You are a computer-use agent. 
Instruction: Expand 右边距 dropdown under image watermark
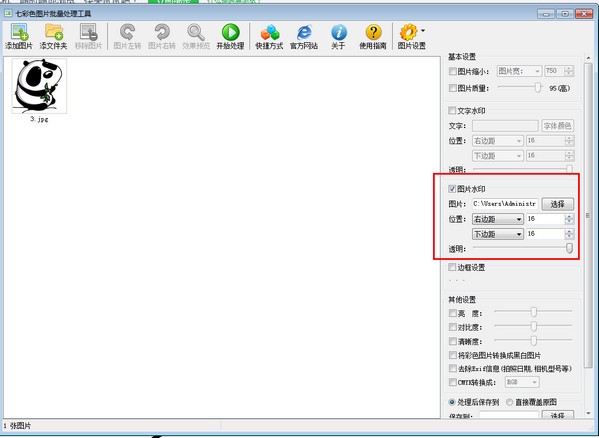click(498, 219)
